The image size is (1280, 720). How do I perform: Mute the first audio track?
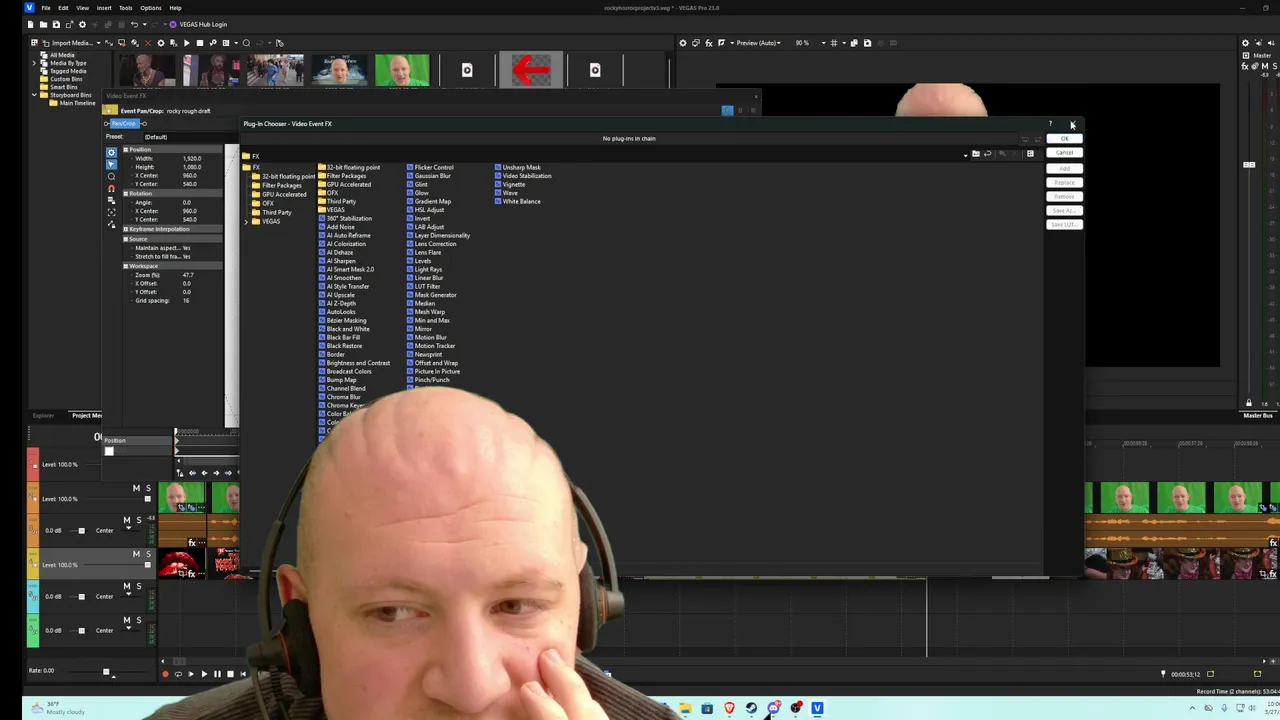pos(126,520)
